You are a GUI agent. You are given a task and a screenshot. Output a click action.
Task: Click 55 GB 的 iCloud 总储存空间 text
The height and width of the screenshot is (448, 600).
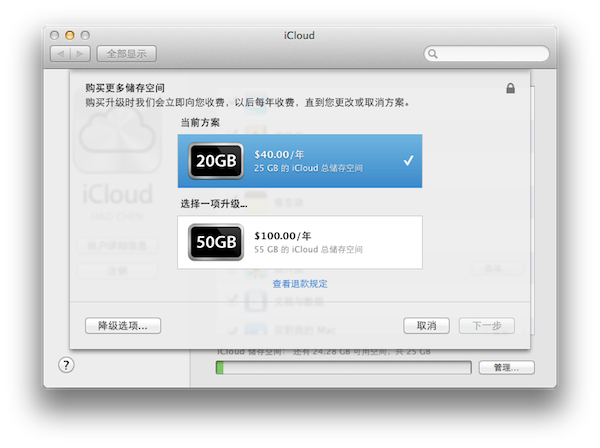tap(308, 249)
